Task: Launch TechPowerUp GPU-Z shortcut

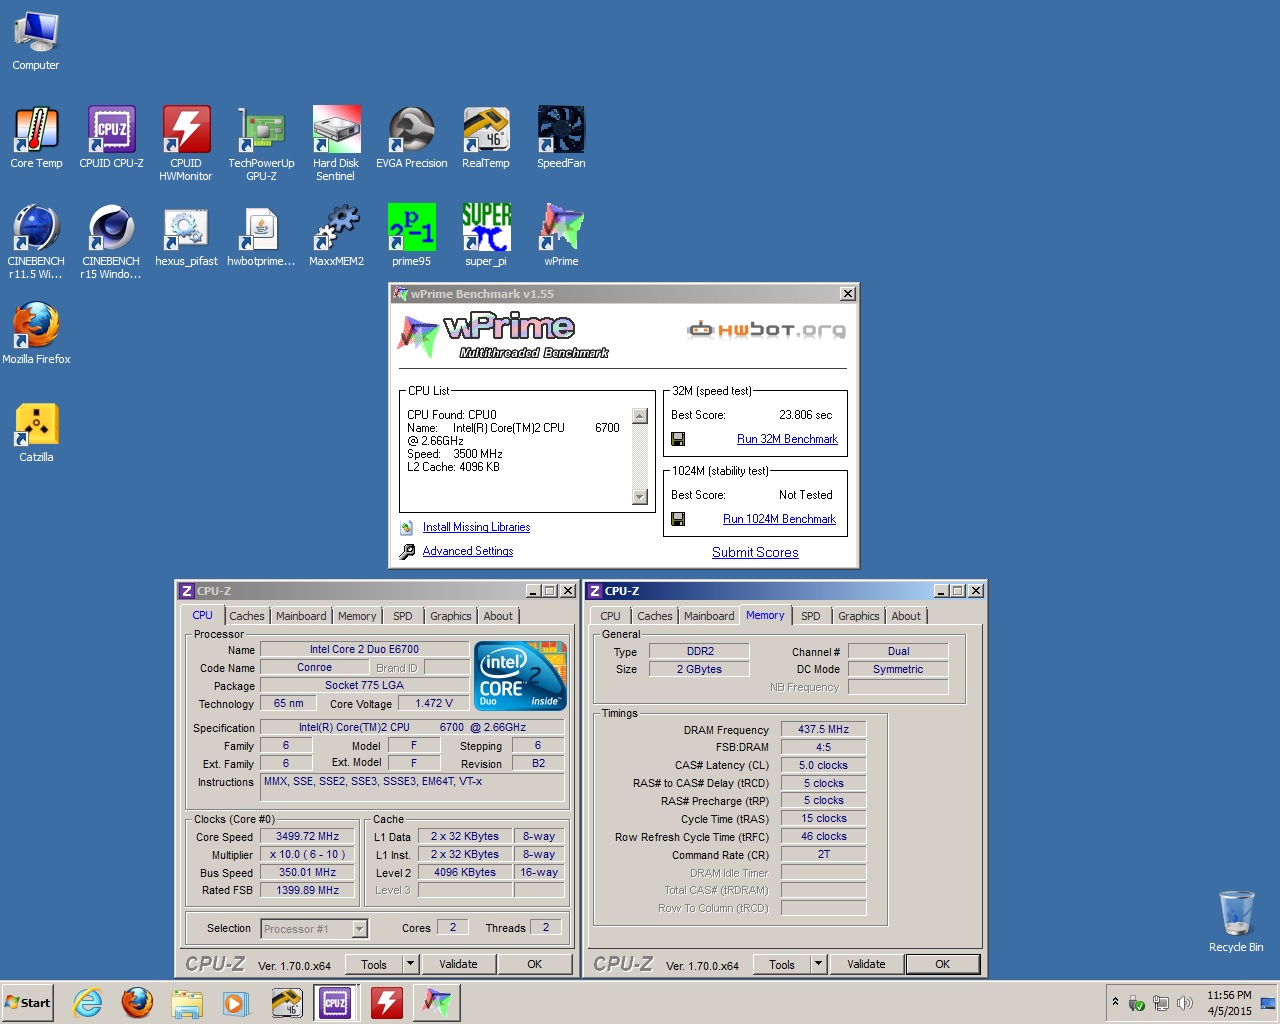Action: [x=261, y=144]
